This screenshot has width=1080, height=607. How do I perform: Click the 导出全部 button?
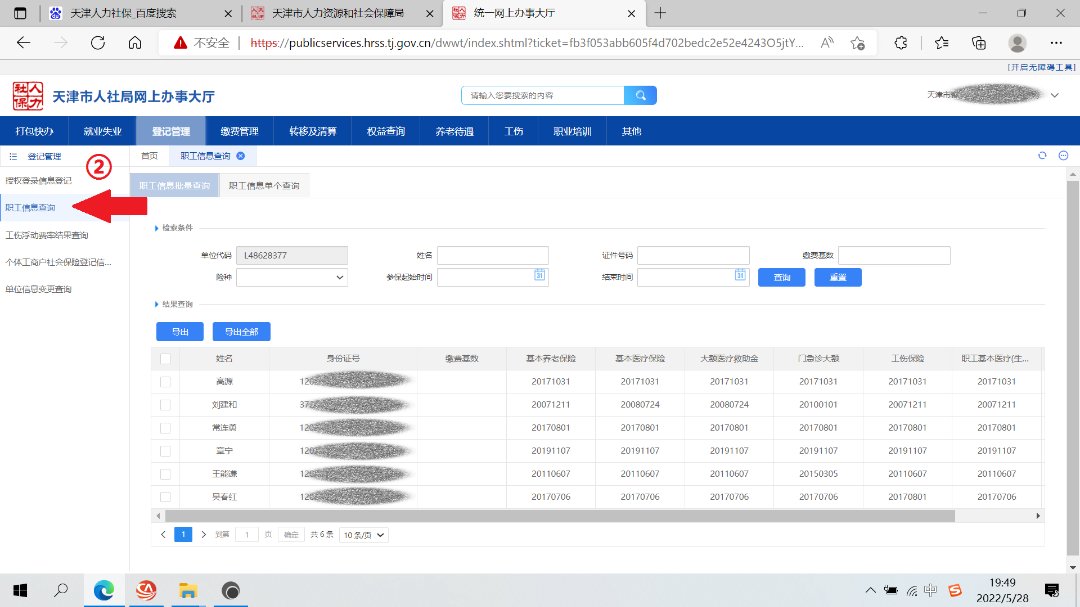click(x=241, y=331)
